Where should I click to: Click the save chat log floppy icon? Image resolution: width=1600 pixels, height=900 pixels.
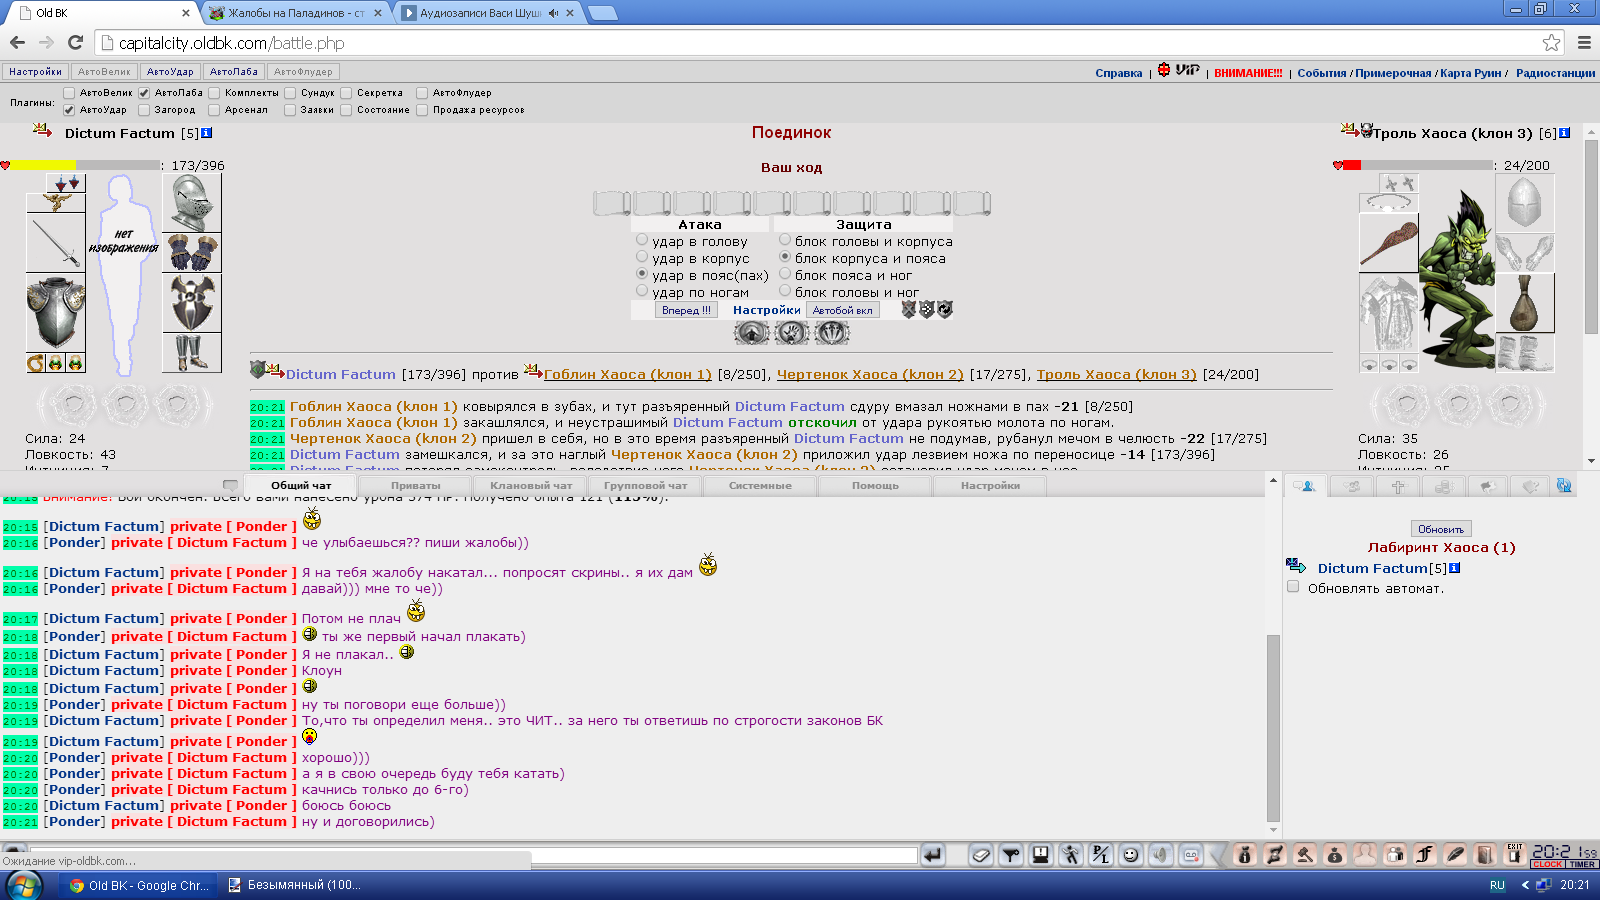point(1041,854)
